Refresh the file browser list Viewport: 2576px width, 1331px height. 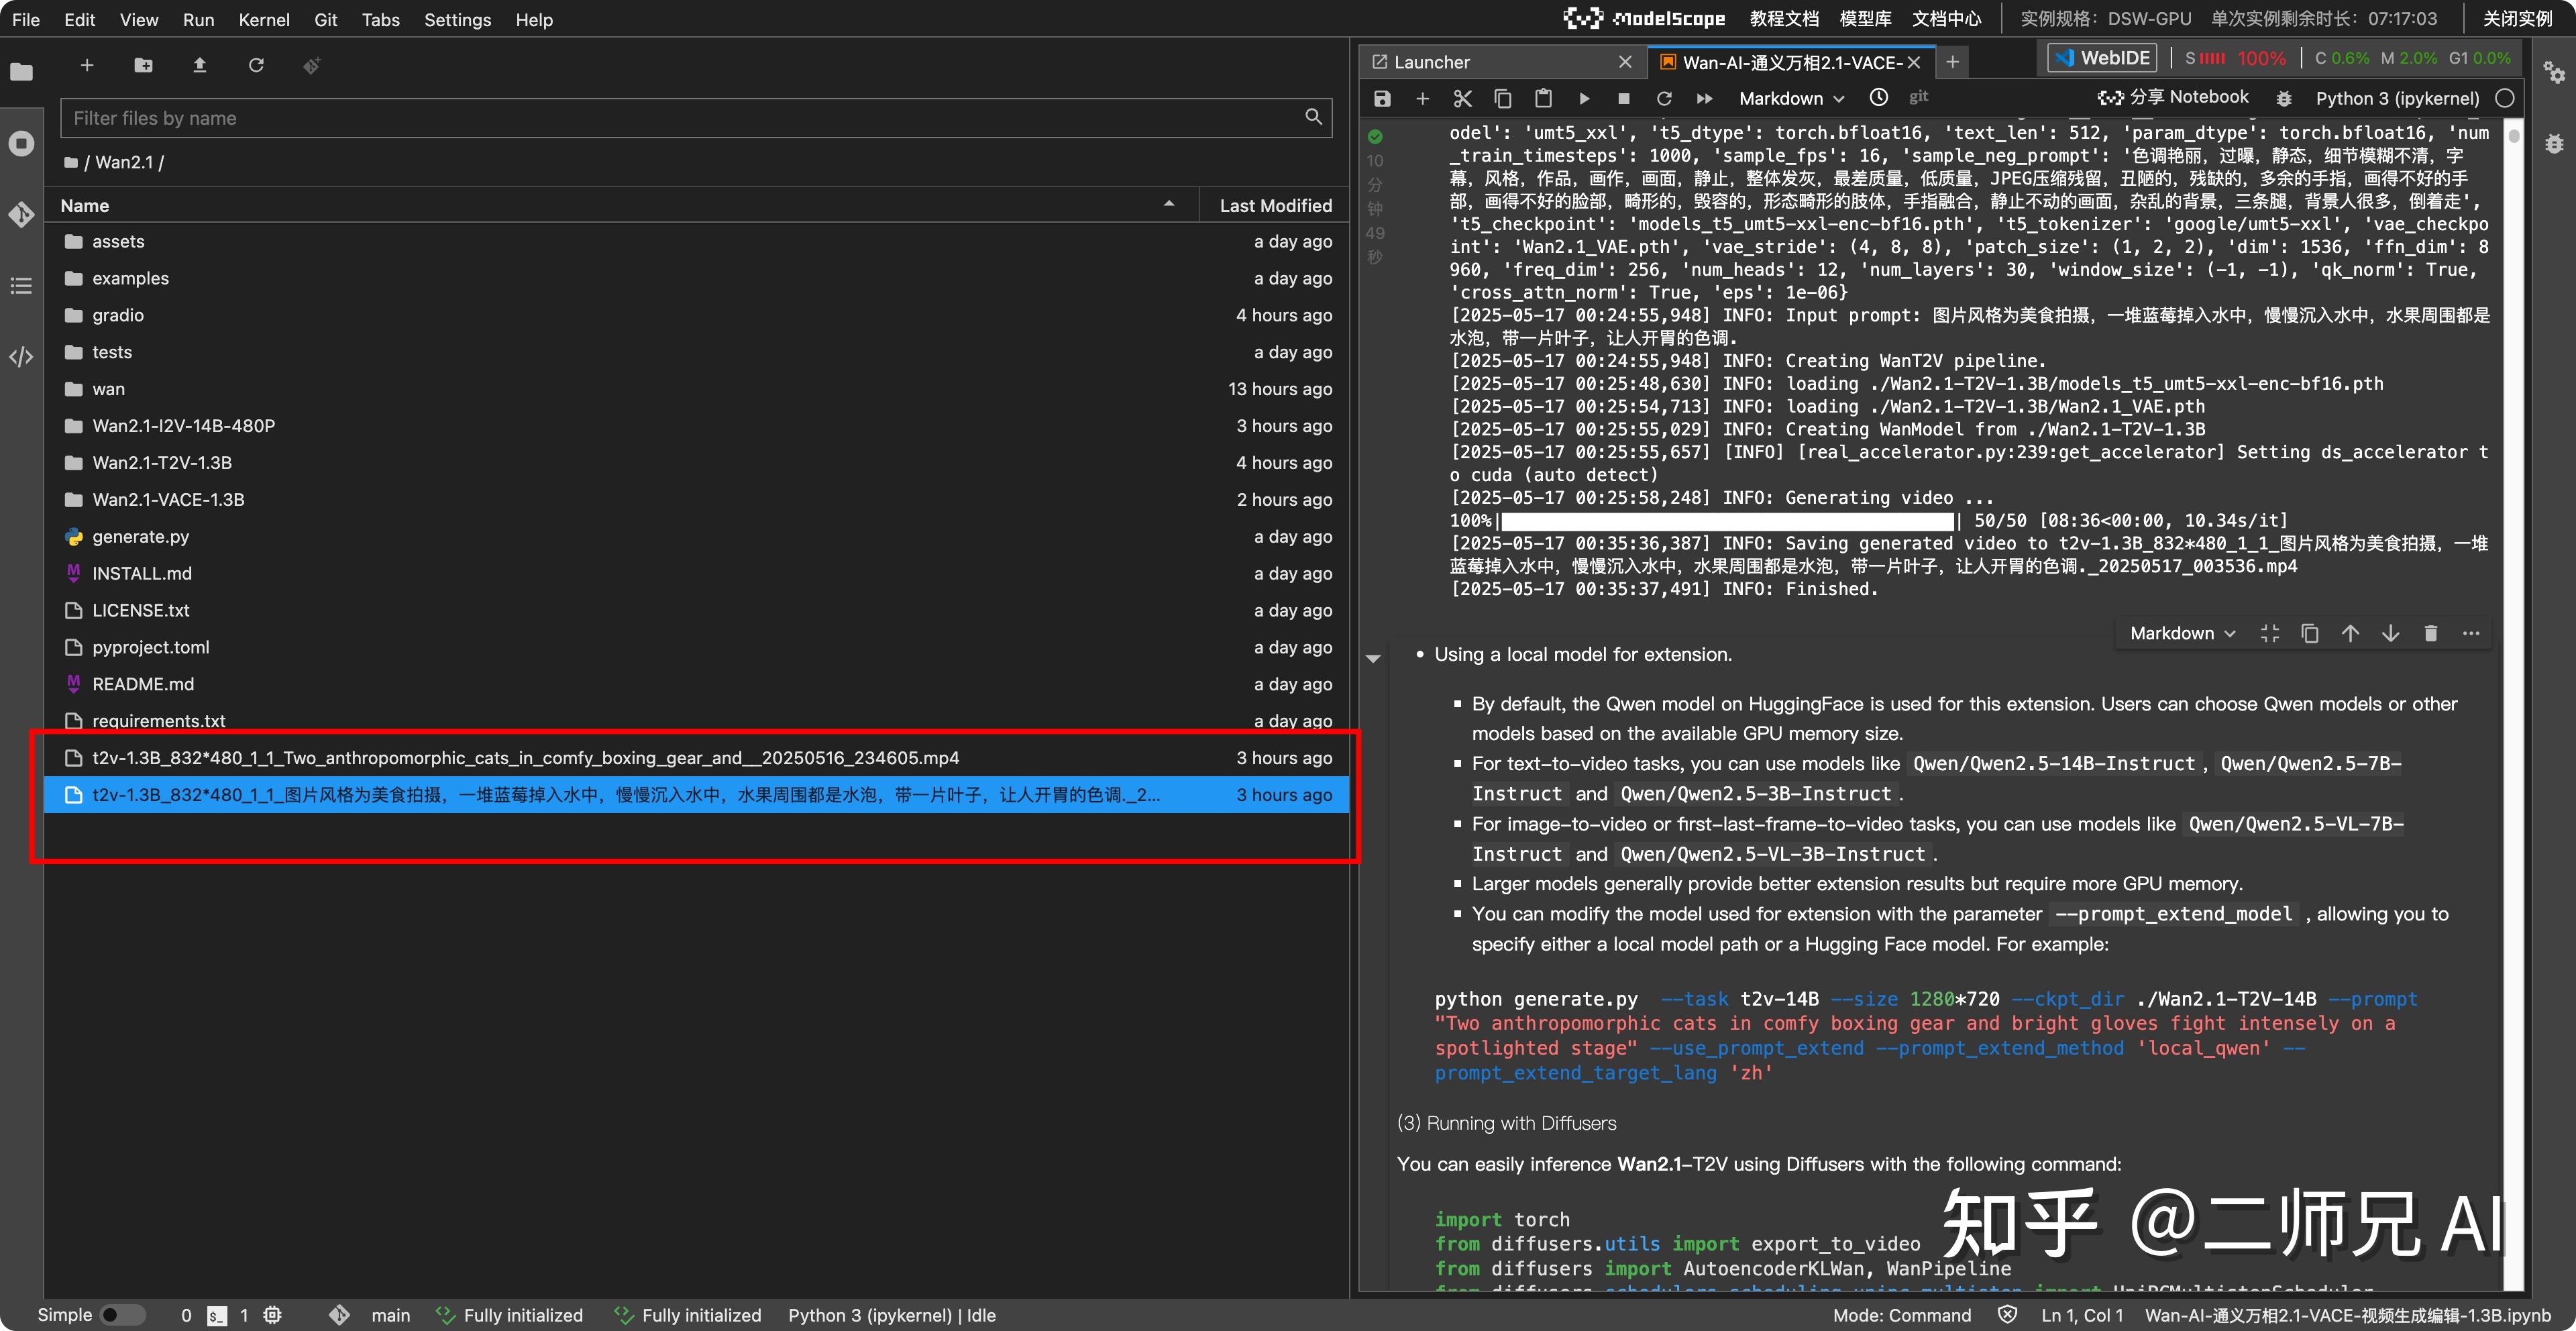tap(256, 65)
